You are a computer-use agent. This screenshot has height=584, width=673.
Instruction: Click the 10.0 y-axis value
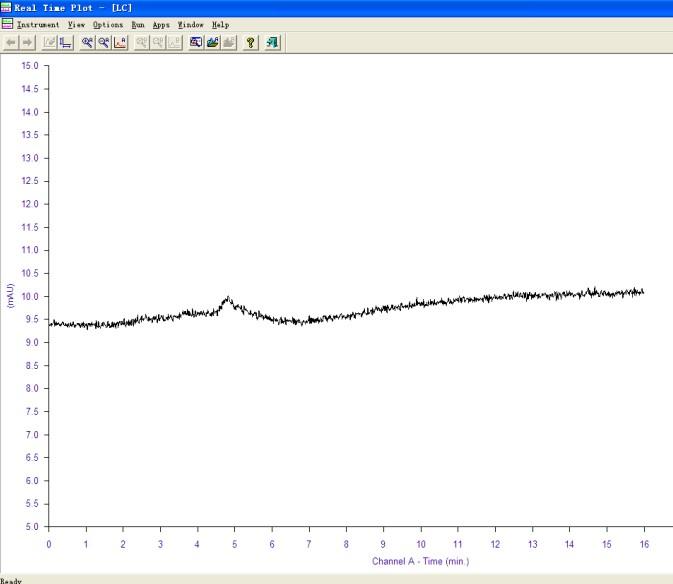[30, 296]
